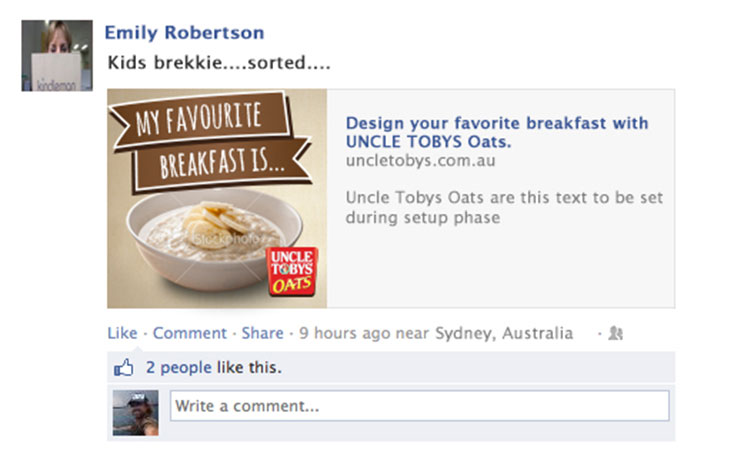Click the "Uncle Tobys Oats are this text" description
Viewport: 734px width, 460px height.
tap(504, 207)
